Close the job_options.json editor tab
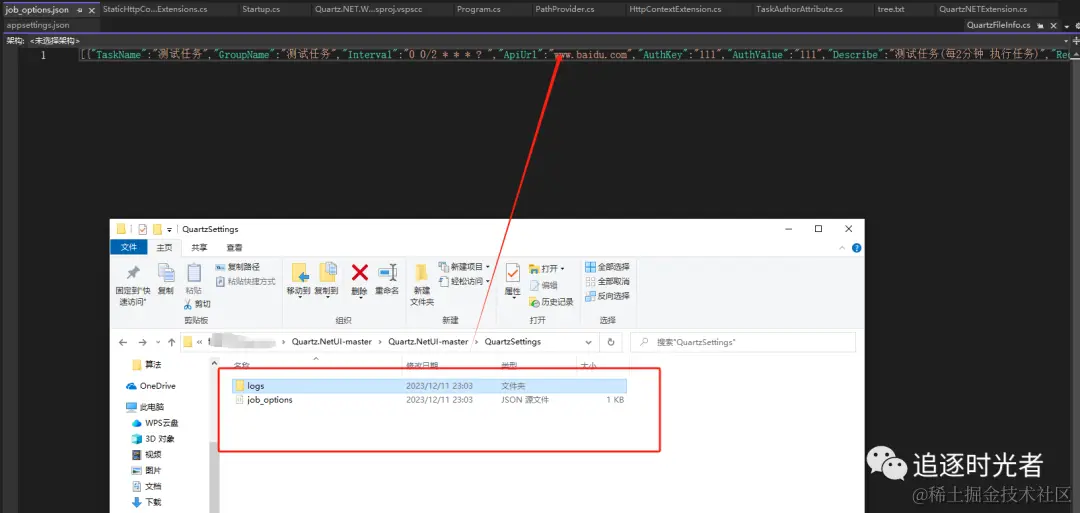Image resolution: width=1080 pixels, height=513 pixels. coord(92,10)
